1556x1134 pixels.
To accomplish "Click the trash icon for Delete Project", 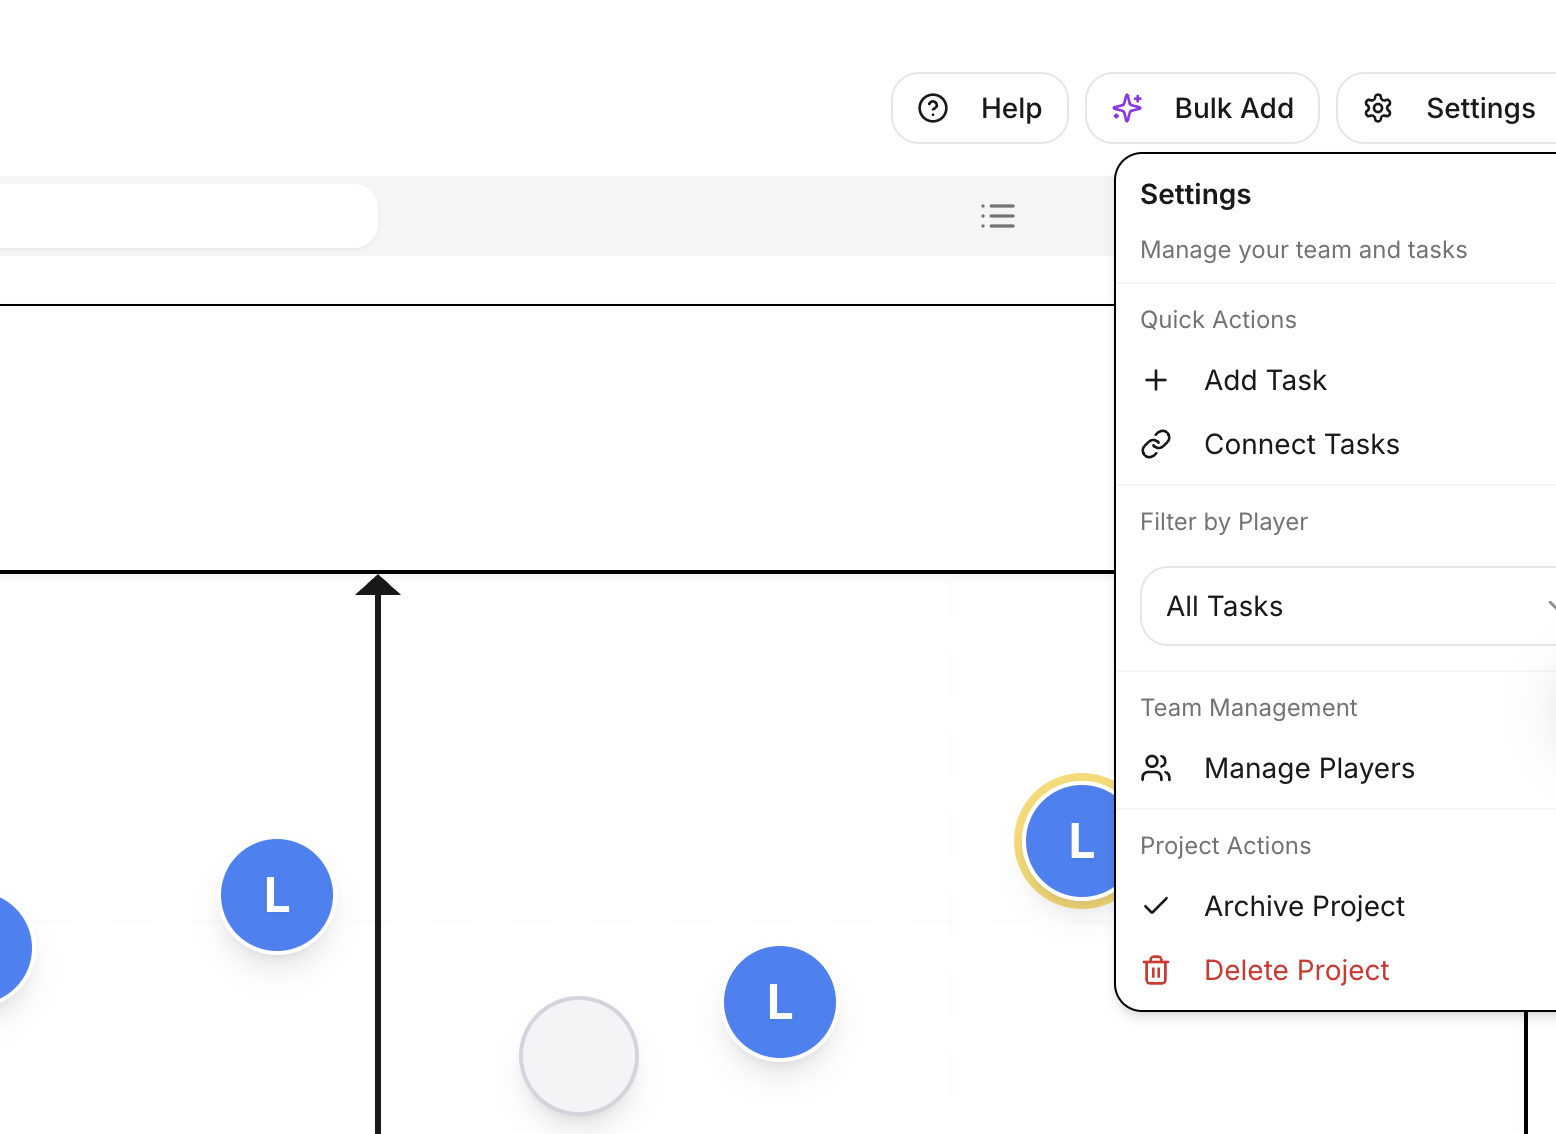I will (x=1156, y=970).
